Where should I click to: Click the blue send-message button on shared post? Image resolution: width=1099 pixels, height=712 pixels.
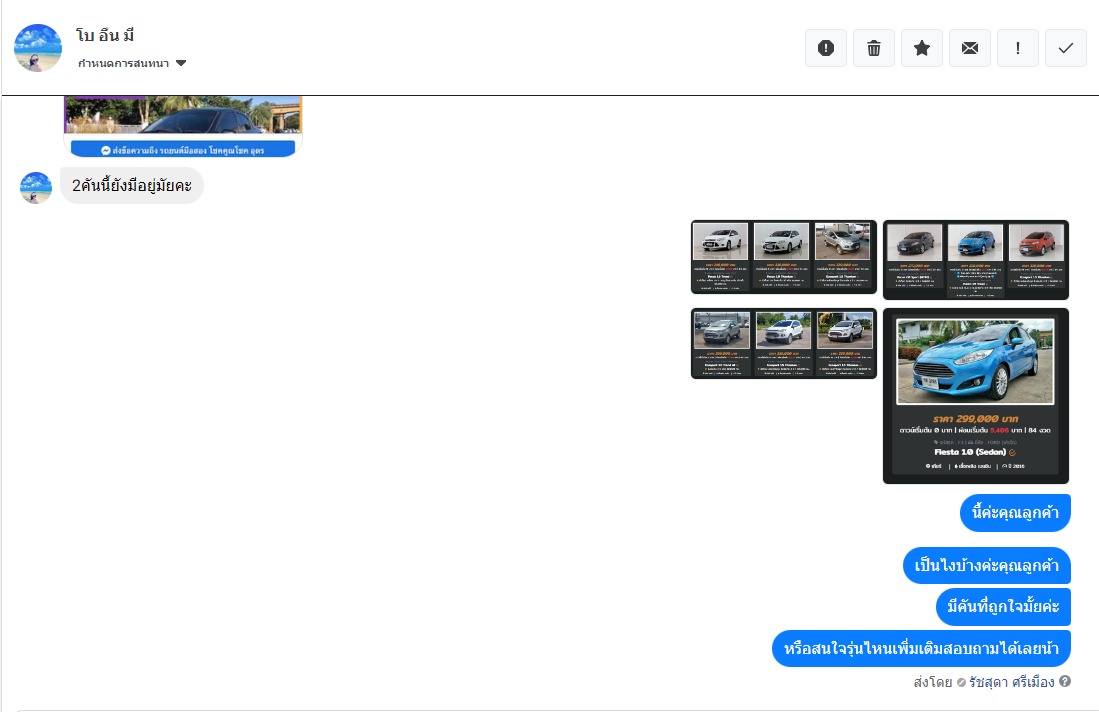(183, 150)
